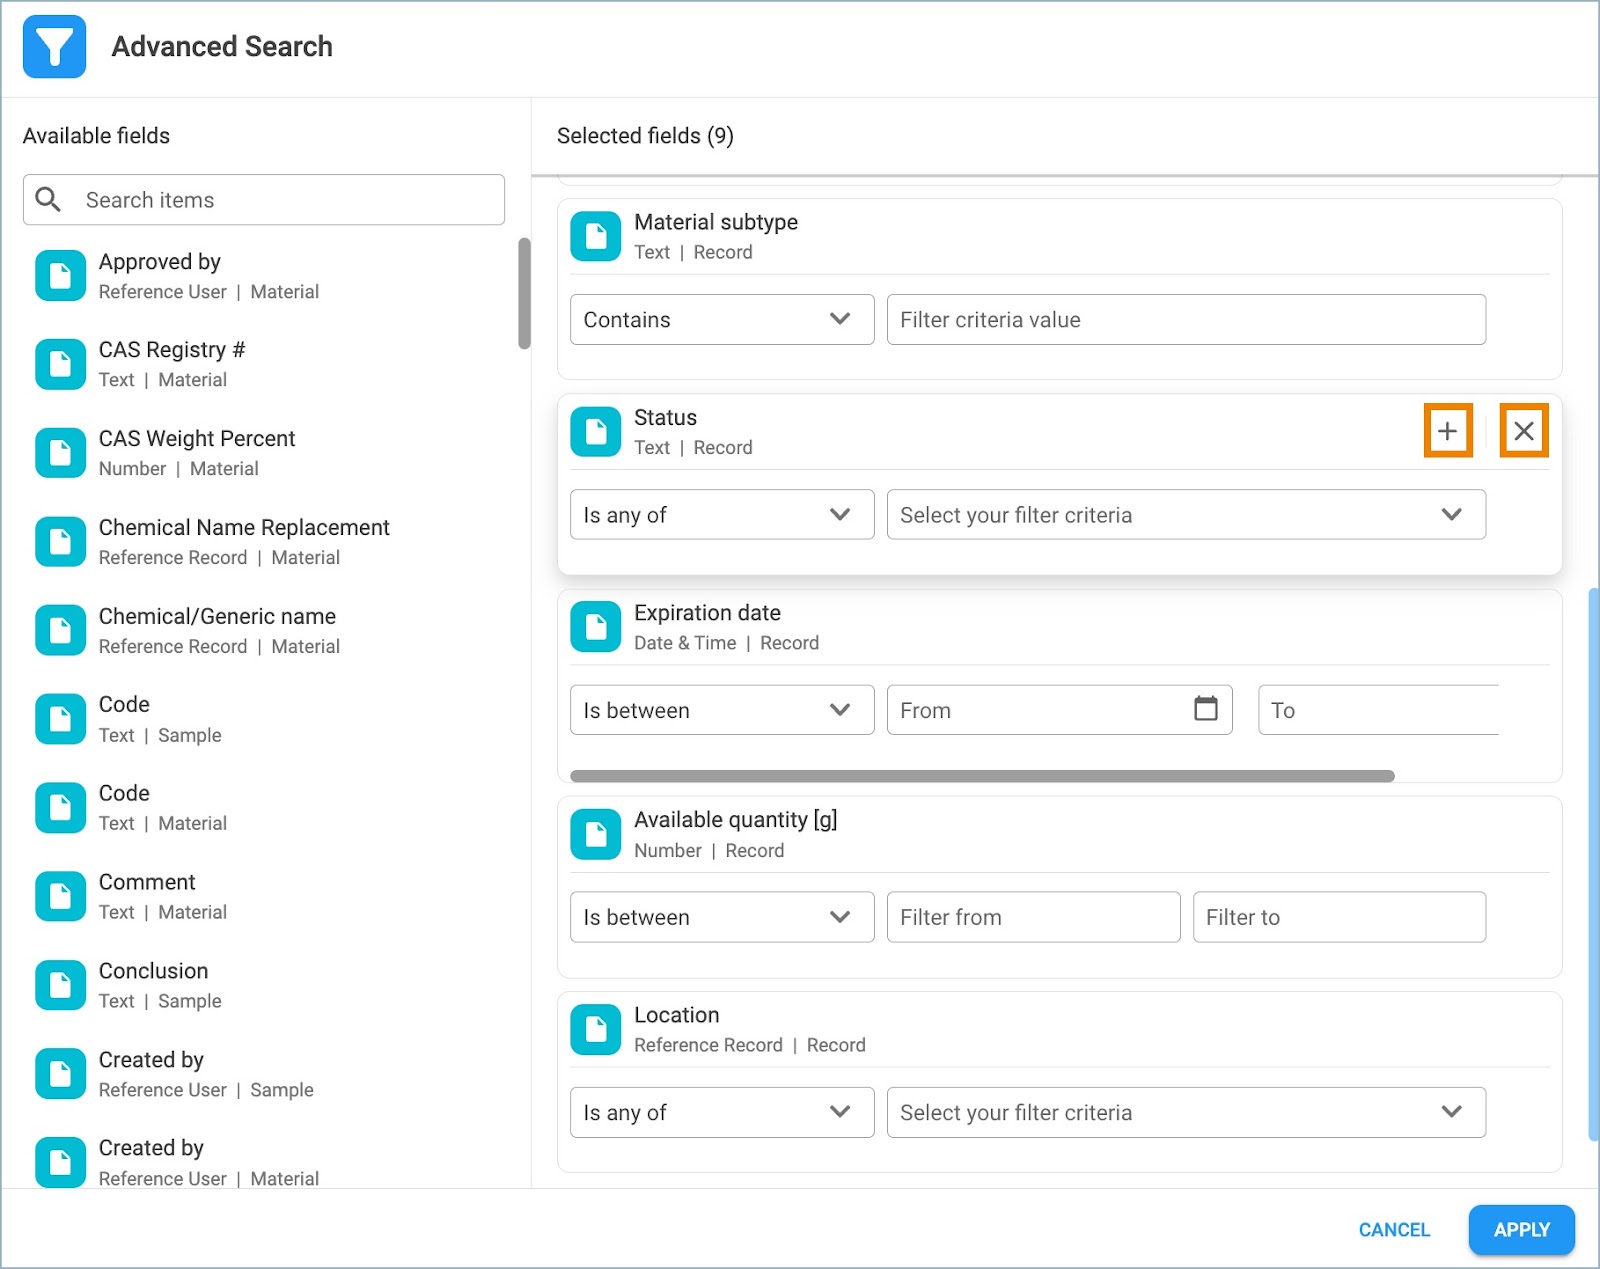Click the Expiration date horizontal scrollbar
1600x1269 pixels.
tap(981, 776)
